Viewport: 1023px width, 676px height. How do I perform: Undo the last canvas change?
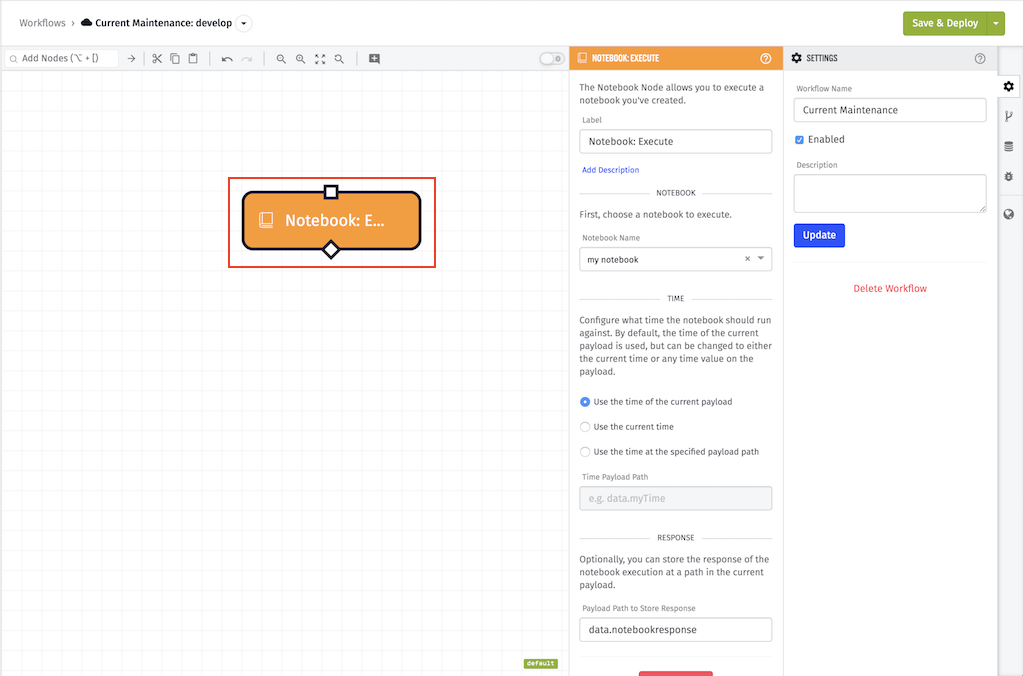[x=227, y=59]
